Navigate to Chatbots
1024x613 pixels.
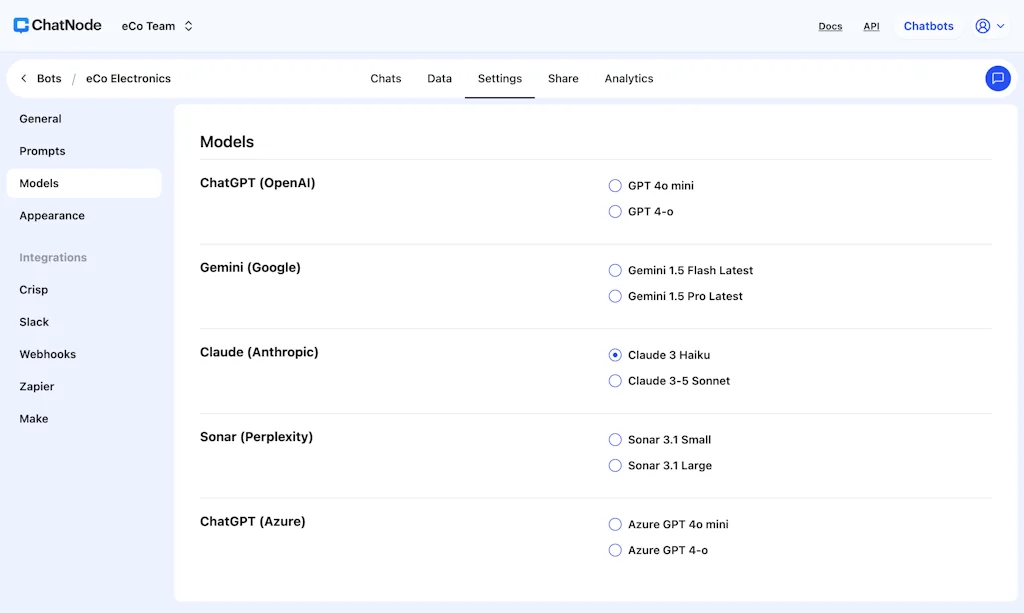coord(928,26)
